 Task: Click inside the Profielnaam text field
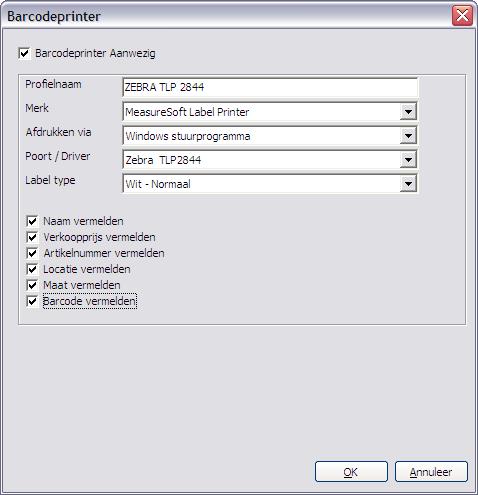(270, 87)
